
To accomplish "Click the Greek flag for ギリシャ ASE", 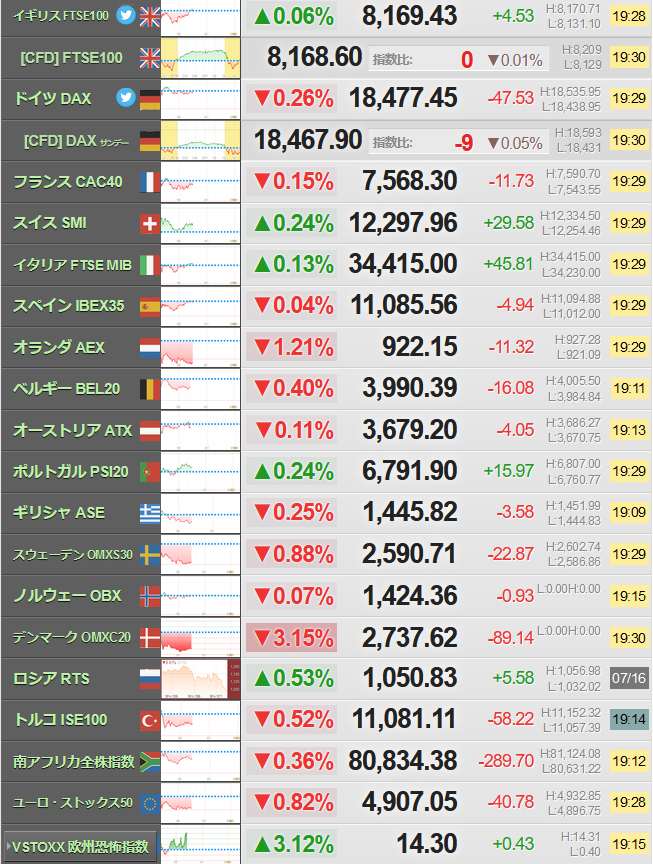I will [150, 514].
